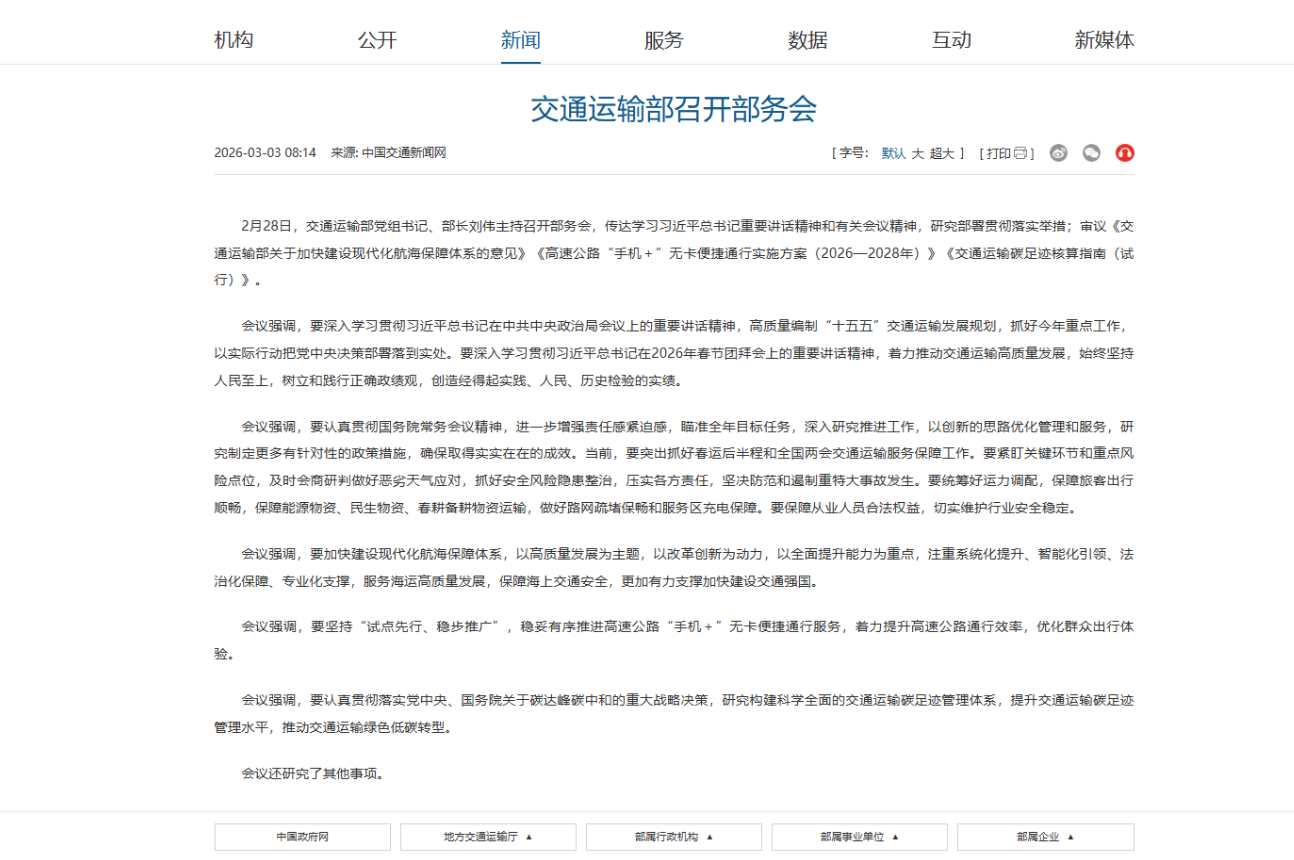Open the 中国政府网 link
The width and height of the screenshot is (1294, 860).
coord(302,837)
